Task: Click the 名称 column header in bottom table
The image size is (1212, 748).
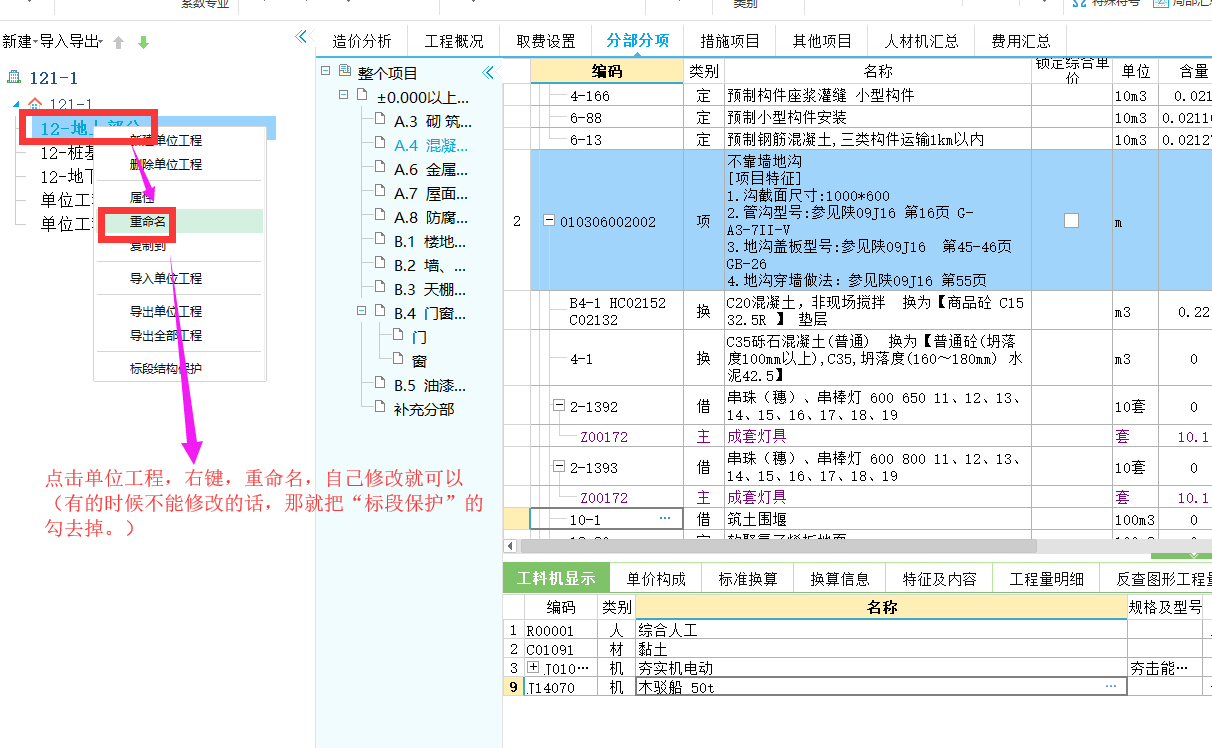Action: click(881, 607)
